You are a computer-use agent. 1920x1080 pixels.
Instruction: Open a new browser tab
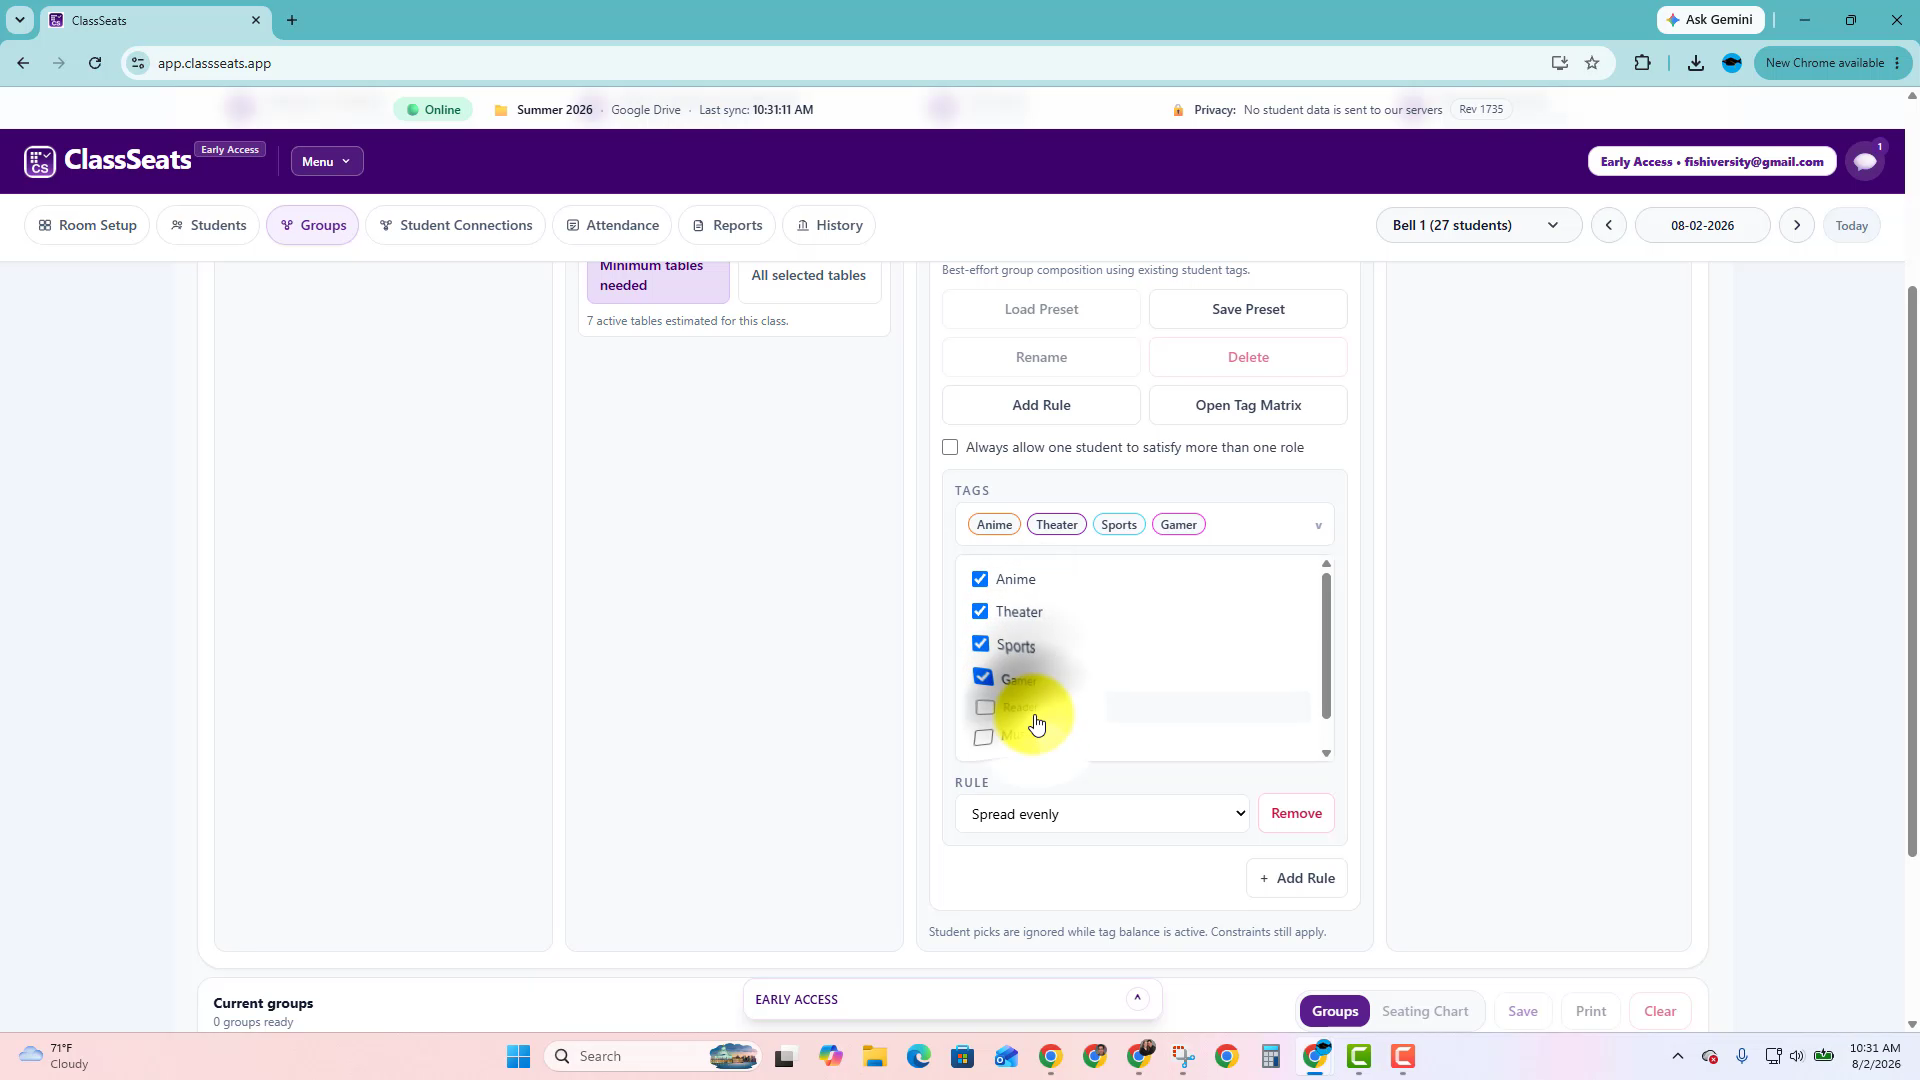click(292, 20)
